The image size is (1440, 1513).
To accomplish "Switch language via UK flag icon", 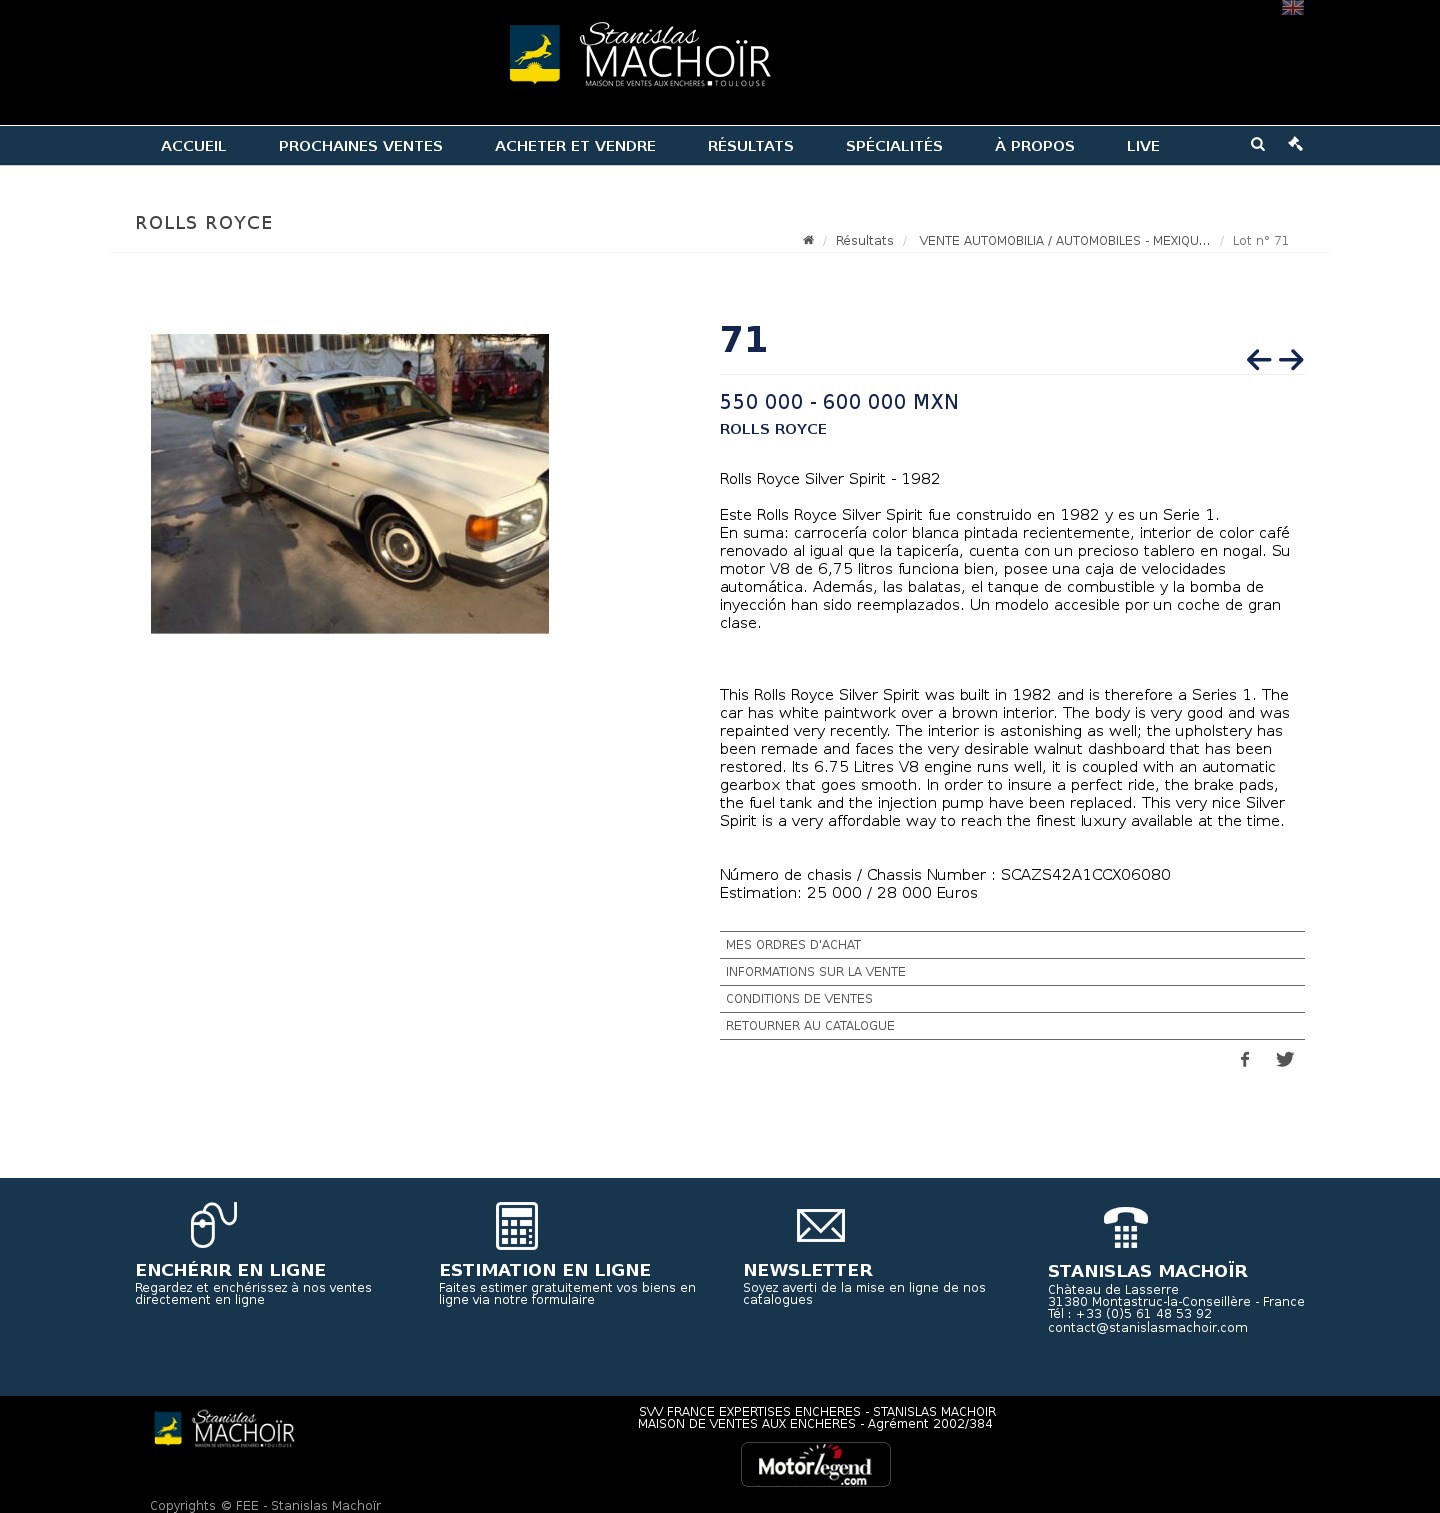I will (x=1293, y=7).
